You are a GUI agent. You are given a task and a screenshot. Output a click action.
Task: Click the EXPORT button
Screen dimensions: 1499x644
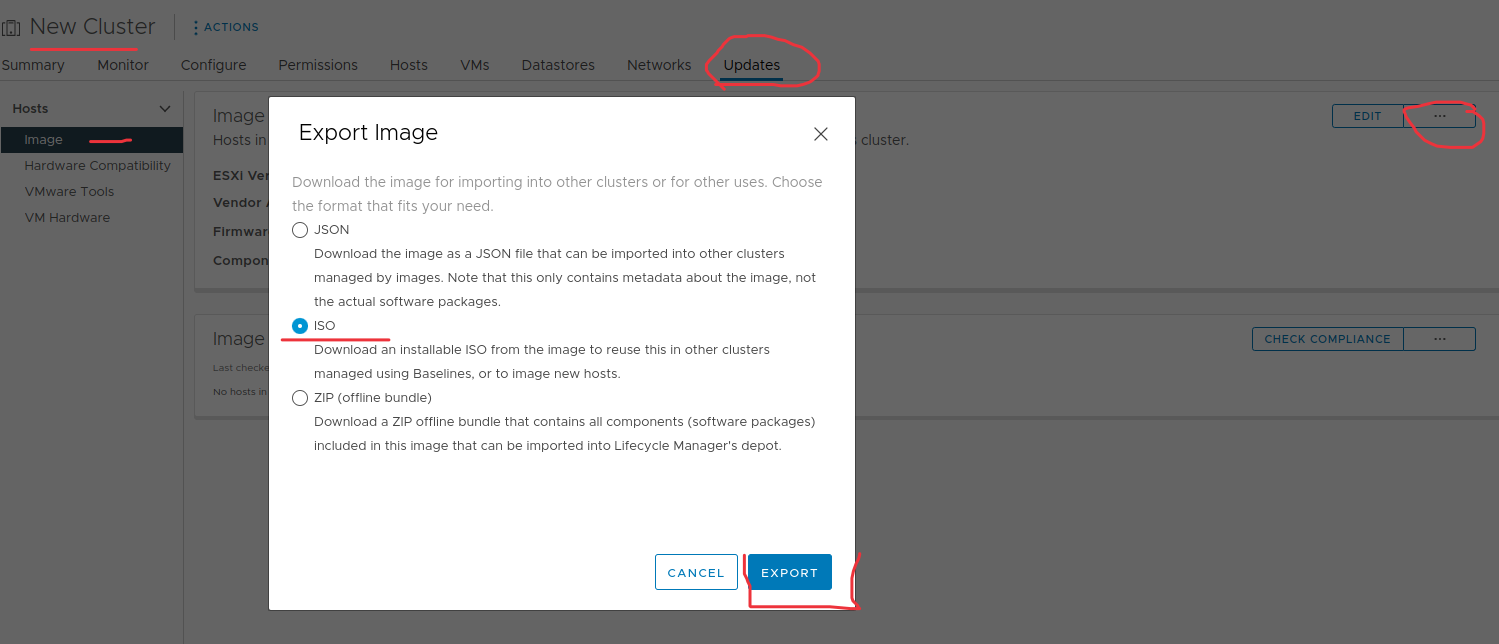pos(789,572)
